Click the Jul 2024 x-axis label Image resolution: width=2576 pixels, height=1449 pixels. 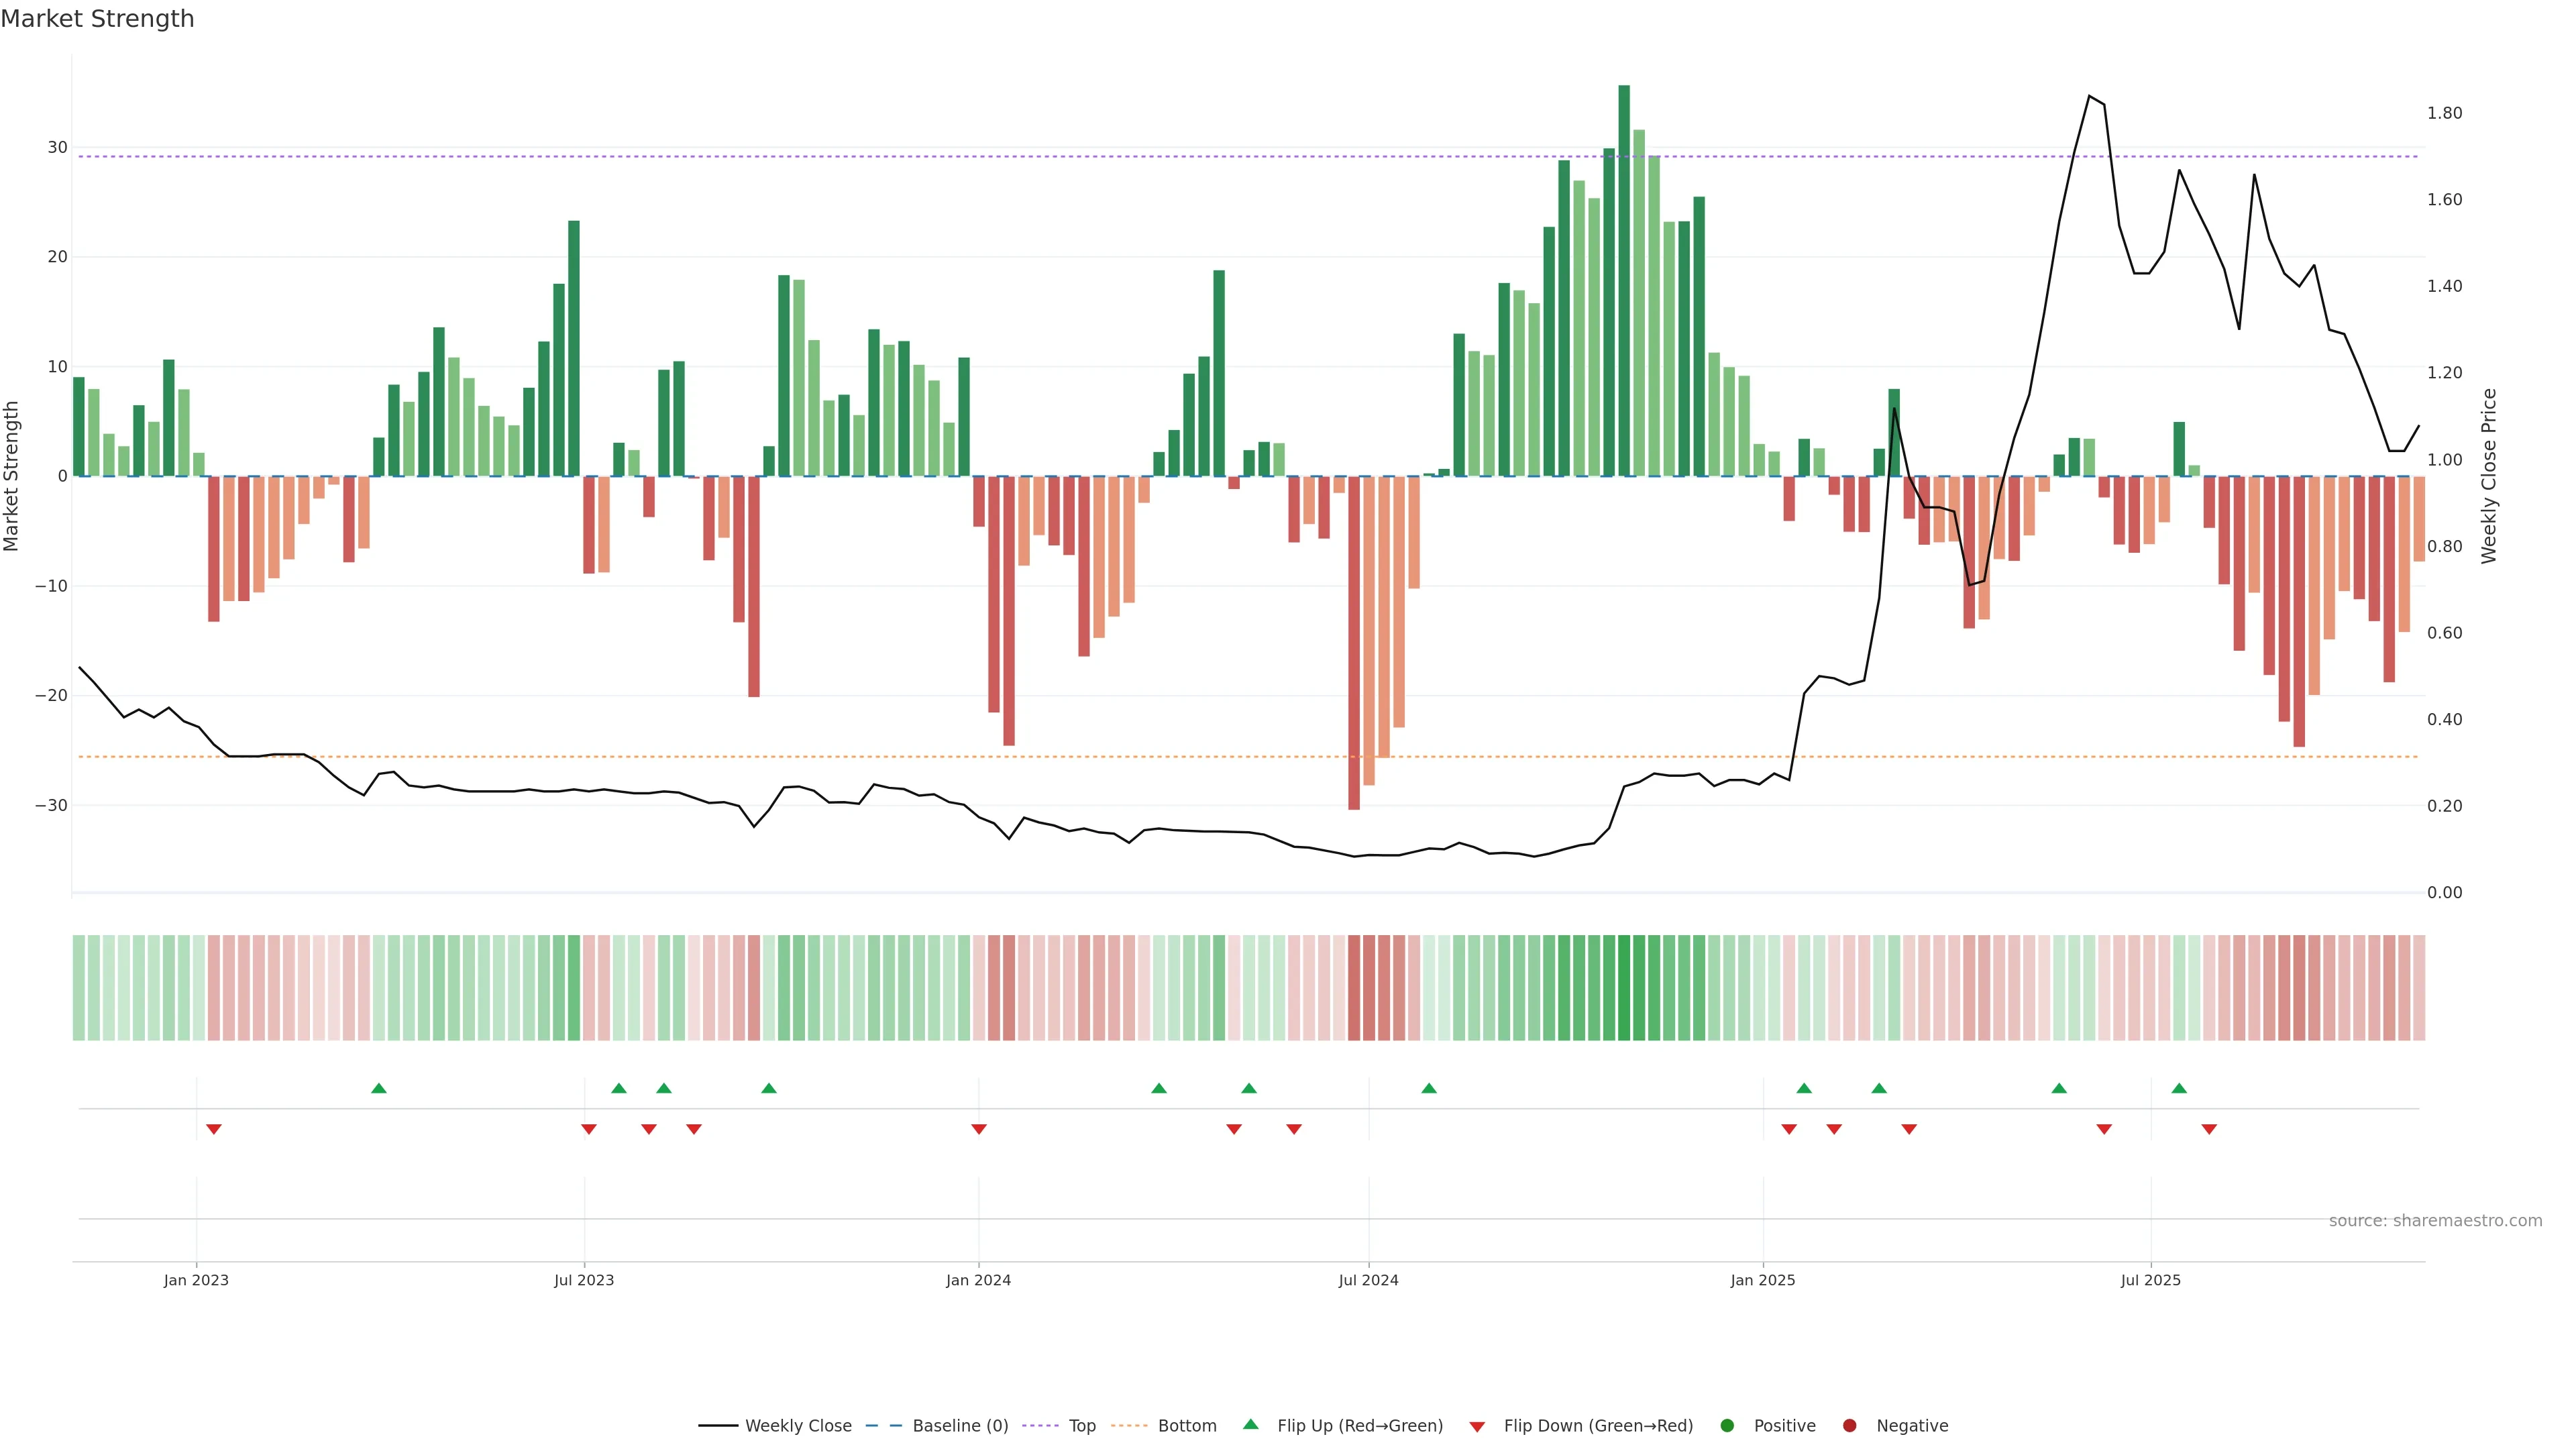click(x=1368, y=1280)
